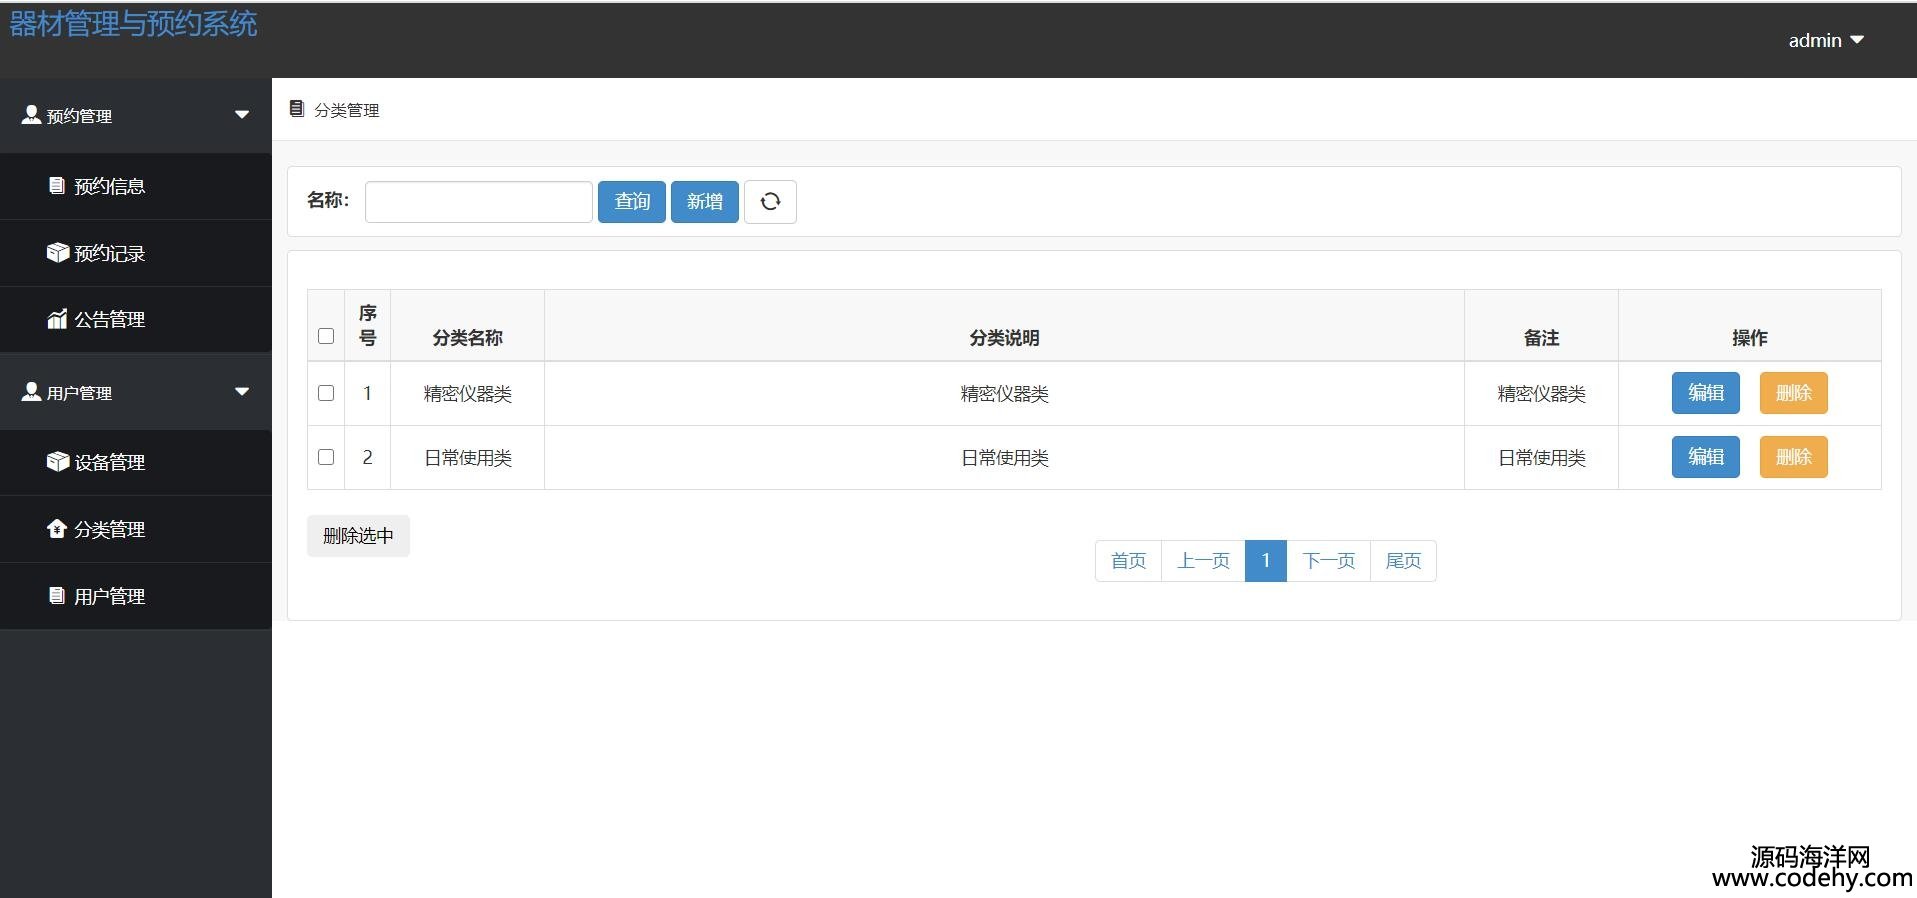Click the 器材管理与预约系统 title link
The image size is (1917, 898).
(x=133, y=24)
